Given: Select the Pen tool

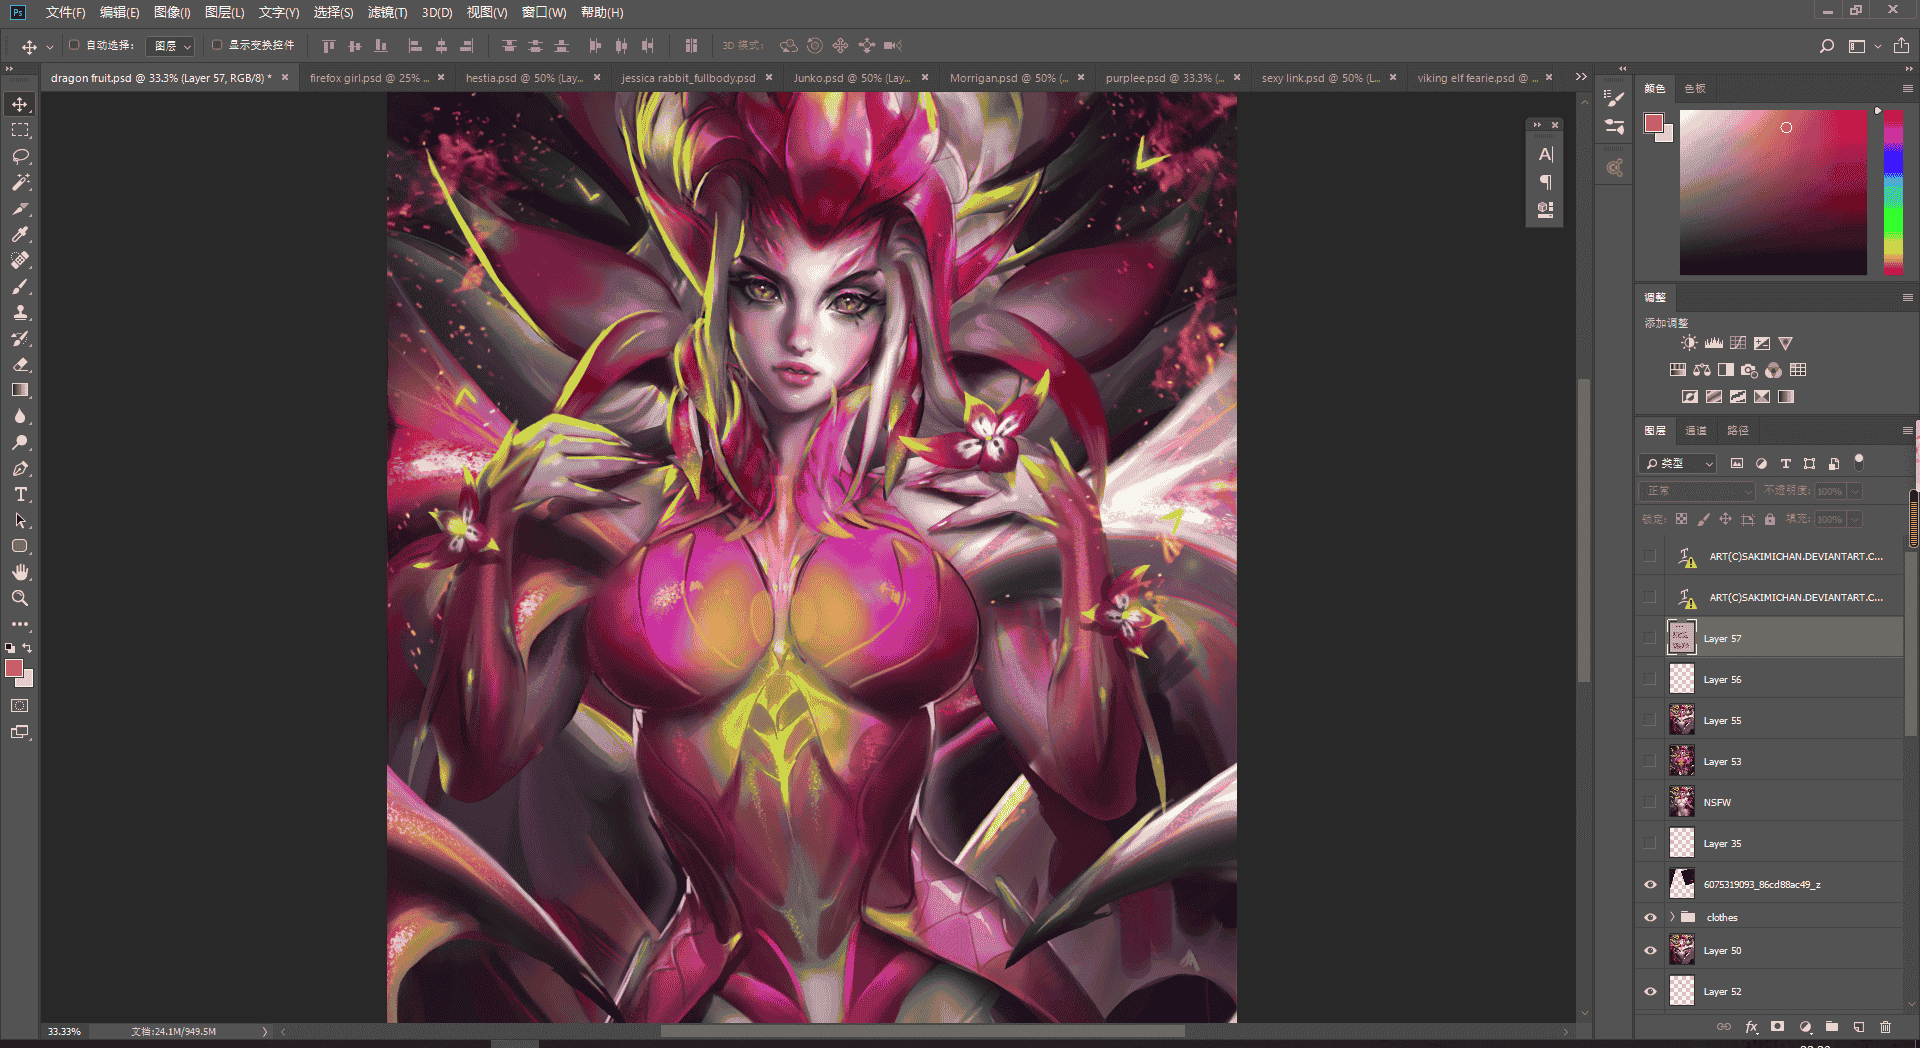Looking at the screenshot, I should [x=20, y=468].
